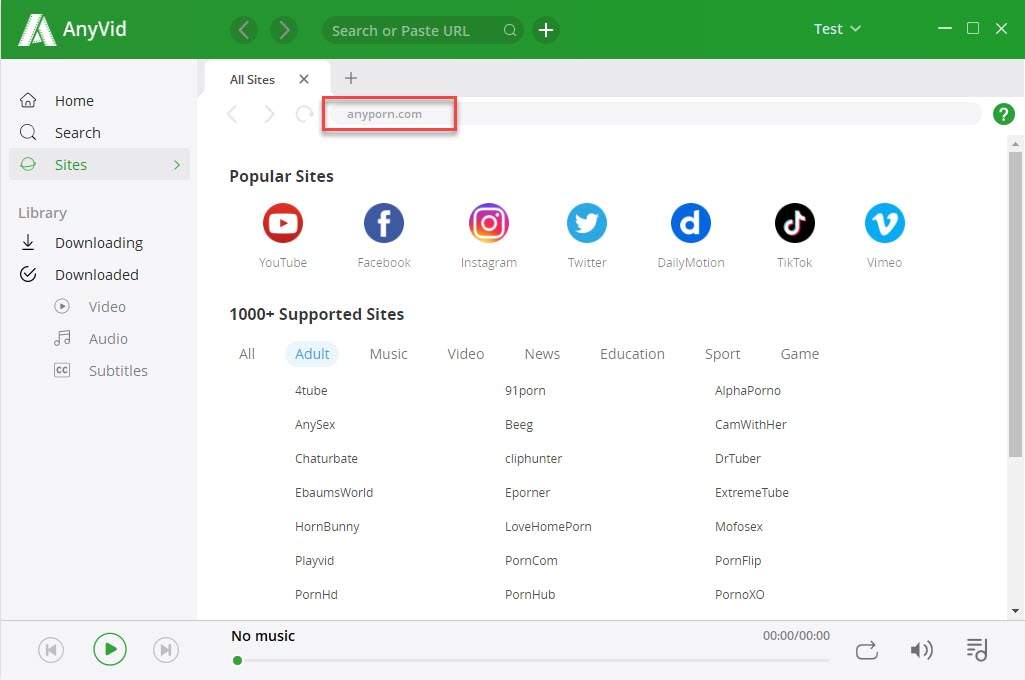Open the Test account dropdown
This screenshot has width=1025, height=680.
837,29
